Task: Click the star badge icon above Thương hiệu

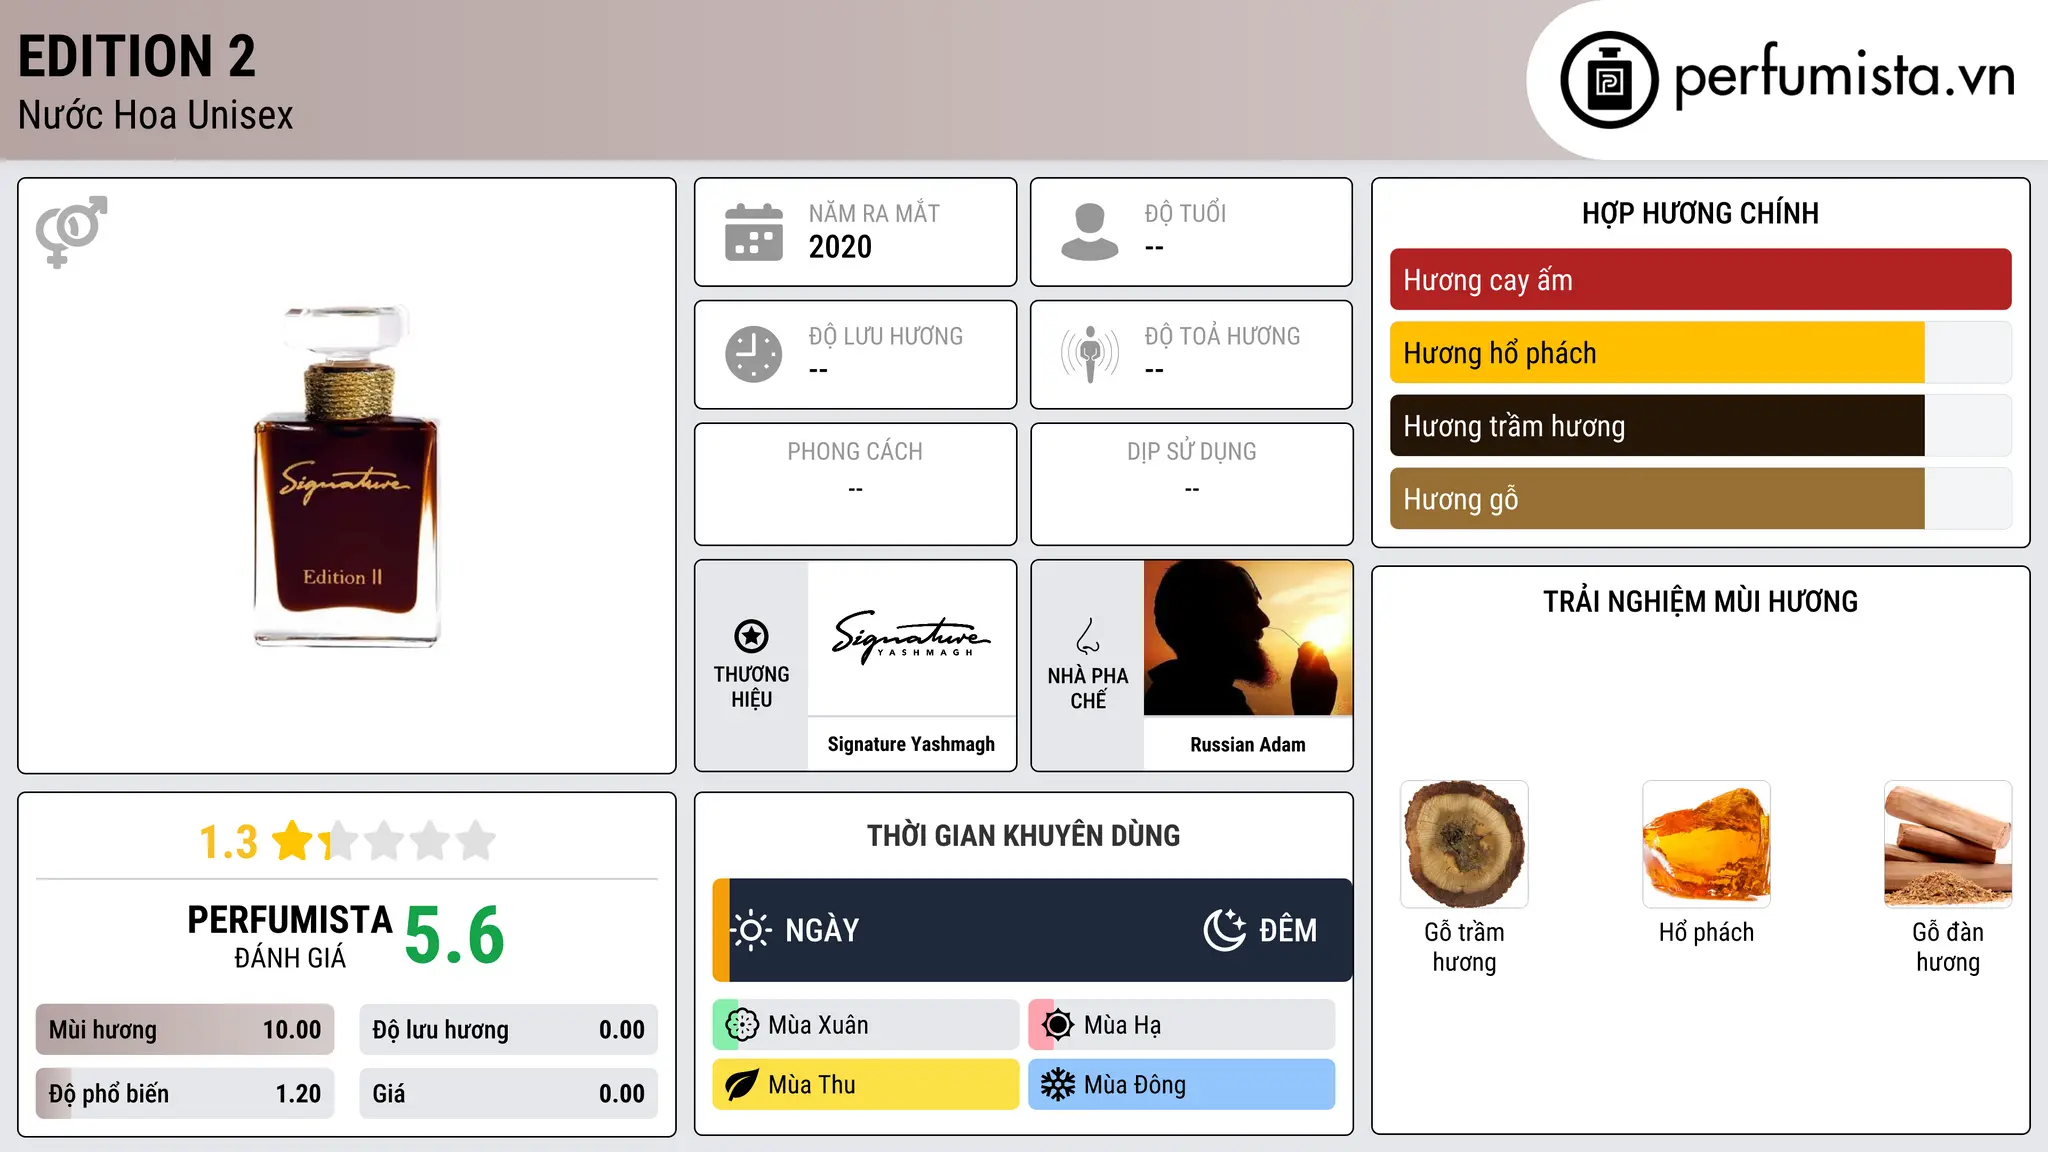Action: tap(751, 636)
